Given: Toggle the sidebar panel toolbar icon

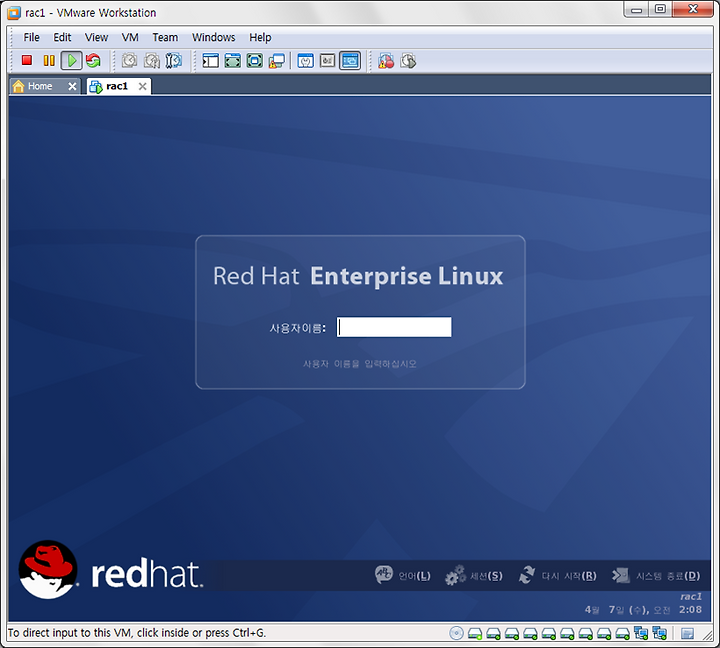Looking at the screenshot, I should [211, 60].
